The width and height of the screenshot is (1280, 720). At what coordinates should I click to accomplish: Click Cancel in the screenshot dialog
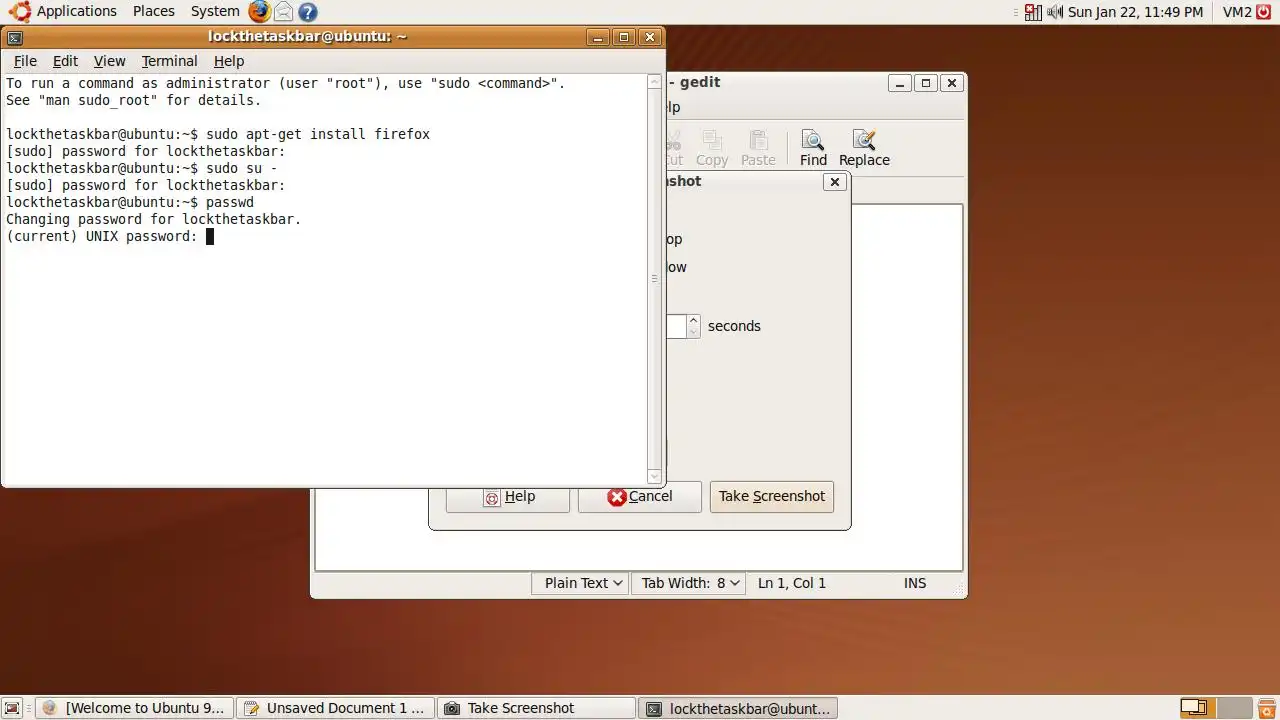tap(640, 496)
